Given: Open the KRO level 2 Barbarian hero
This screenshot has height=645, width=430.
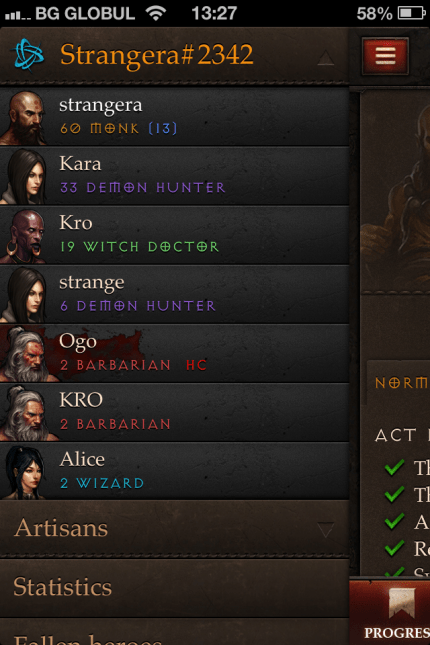Looking at the screenshot, I should (x=174, y=413).
